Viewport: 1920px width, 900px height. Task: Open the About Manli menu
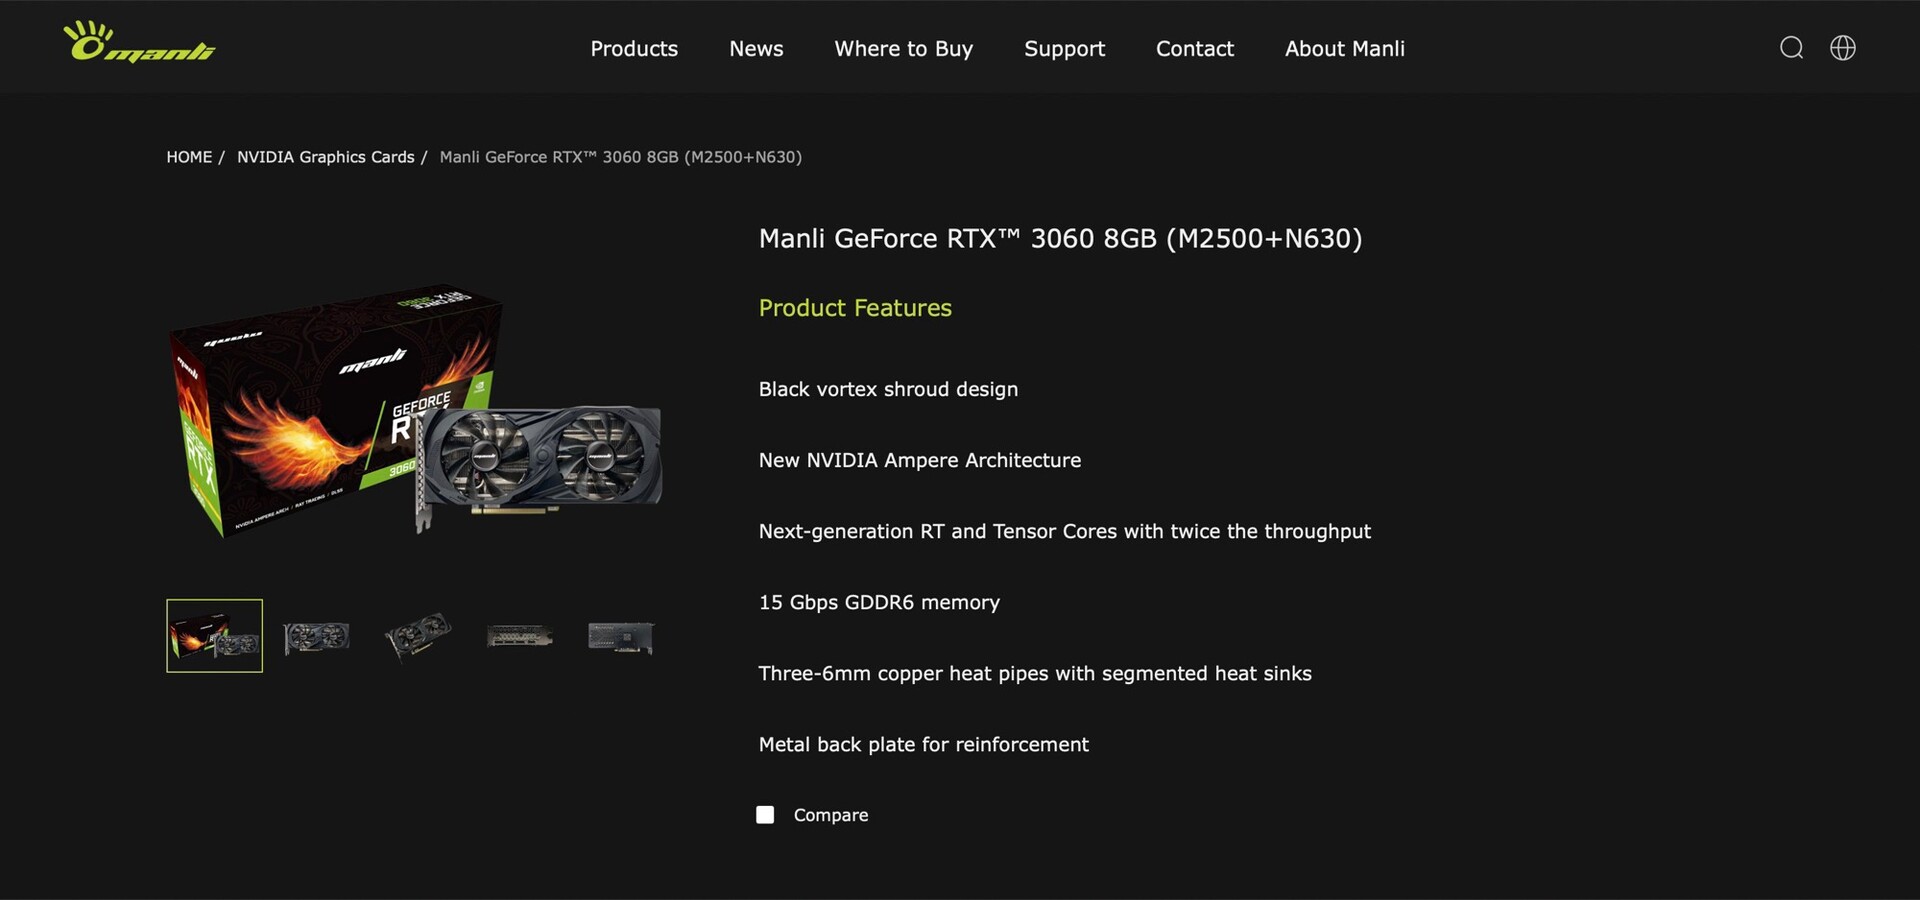(1344, 49)
